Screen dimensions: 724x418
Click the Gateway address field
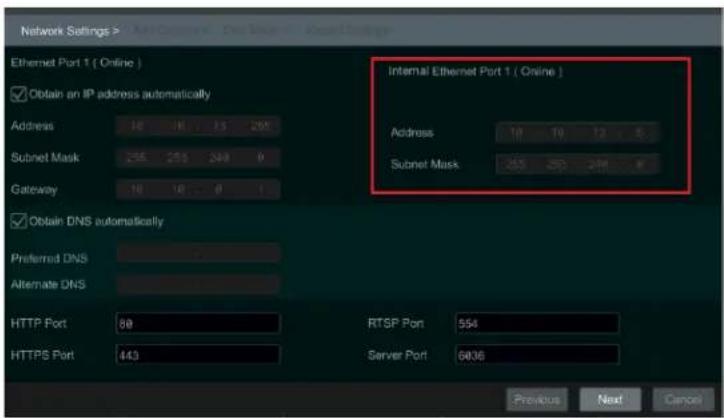(198, 189)
